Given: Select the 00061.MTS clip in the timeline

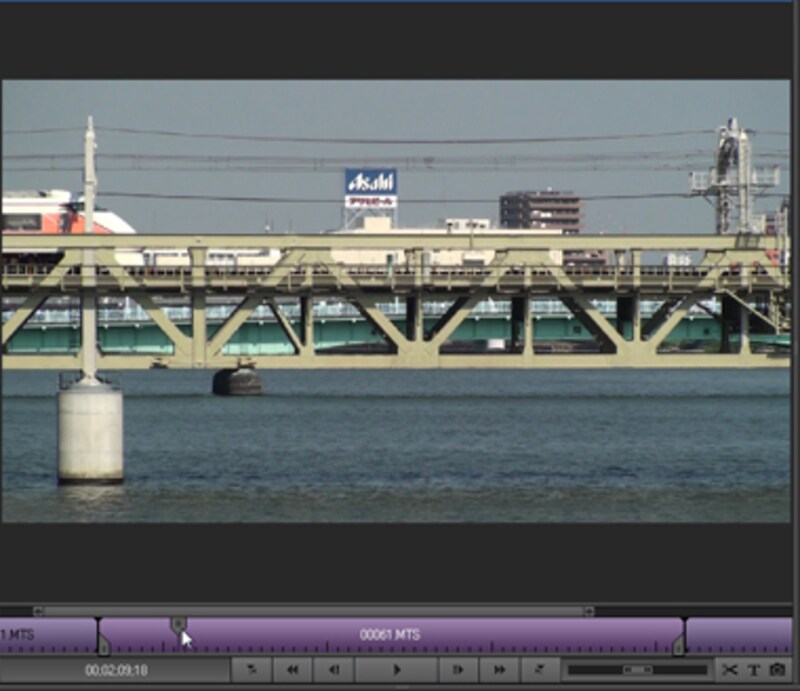Looking at the screenshot, I should (390, 635).
